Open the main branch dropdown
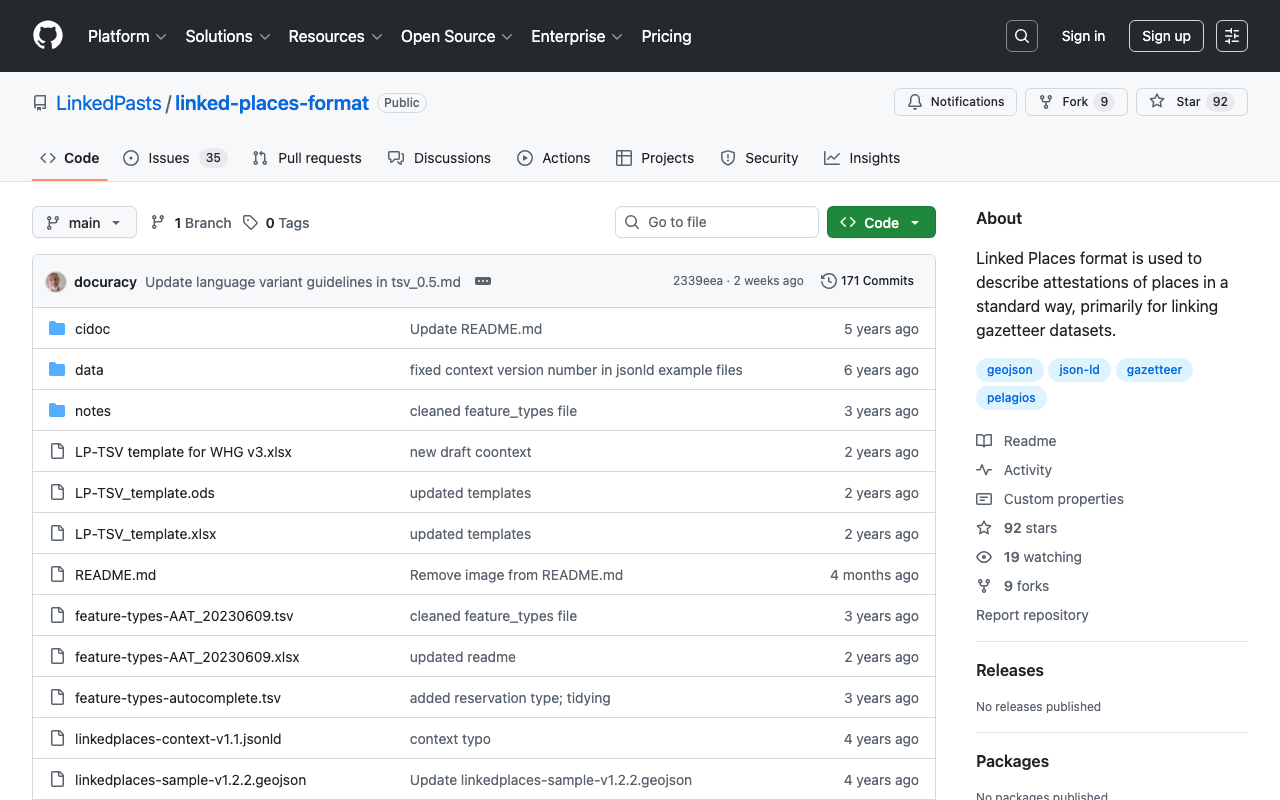 (x=84, y=222)
